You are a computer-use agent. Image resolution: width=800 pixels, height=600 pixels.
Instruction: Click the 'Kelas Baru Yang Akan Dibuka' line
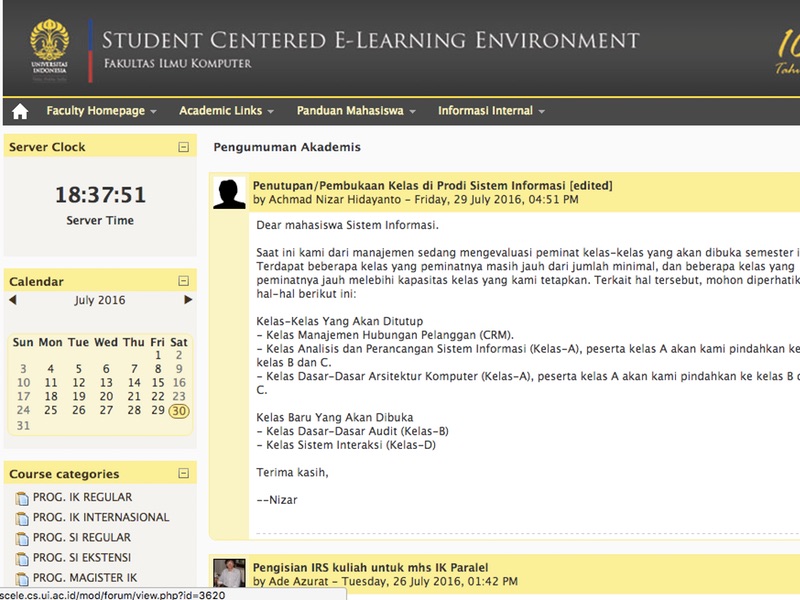coord(335,417)
